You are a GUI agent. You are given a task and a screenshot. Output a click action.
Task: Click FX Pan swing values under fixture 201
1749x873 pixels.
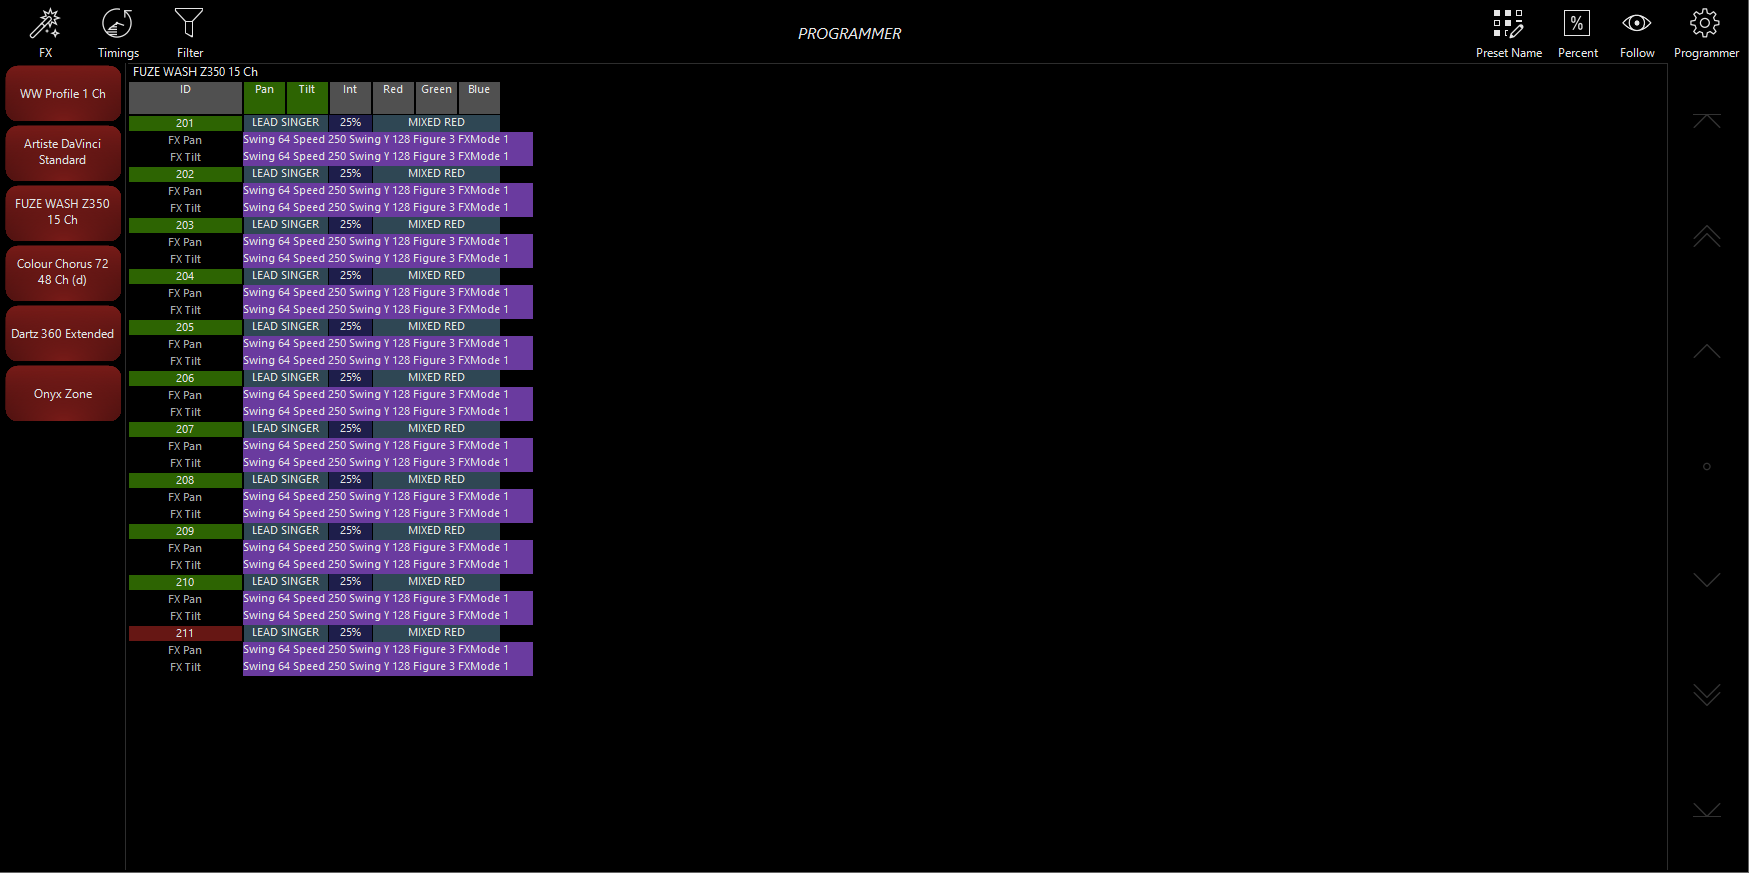point(388,140)
